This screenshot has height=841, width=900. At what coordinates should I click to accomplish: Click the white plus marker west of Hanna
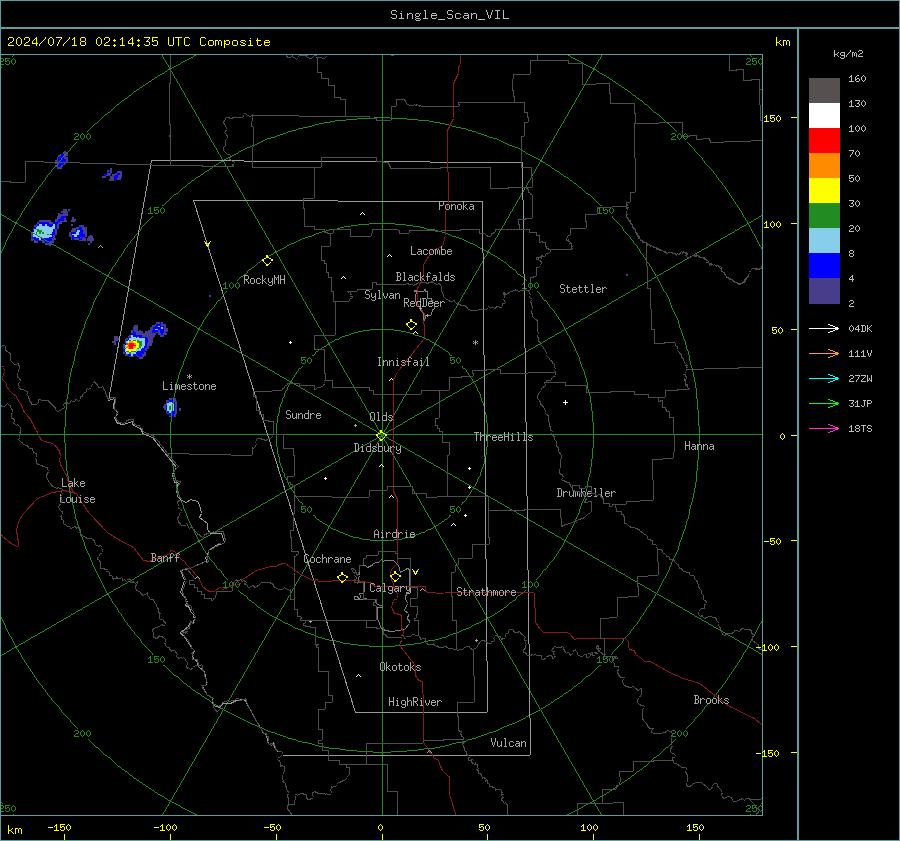pyautogui.click(x=565, y=402)
